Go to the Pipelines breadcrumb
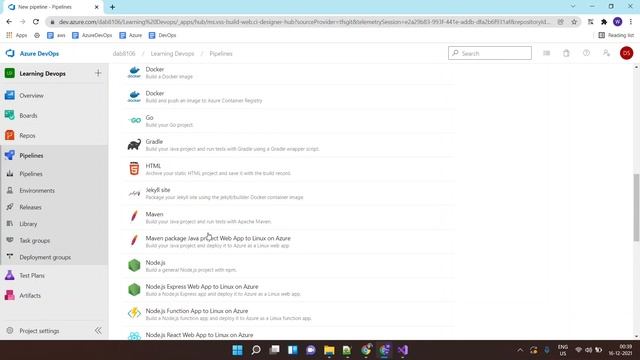Viewport: 640px width, 360px height. [221, 53]
